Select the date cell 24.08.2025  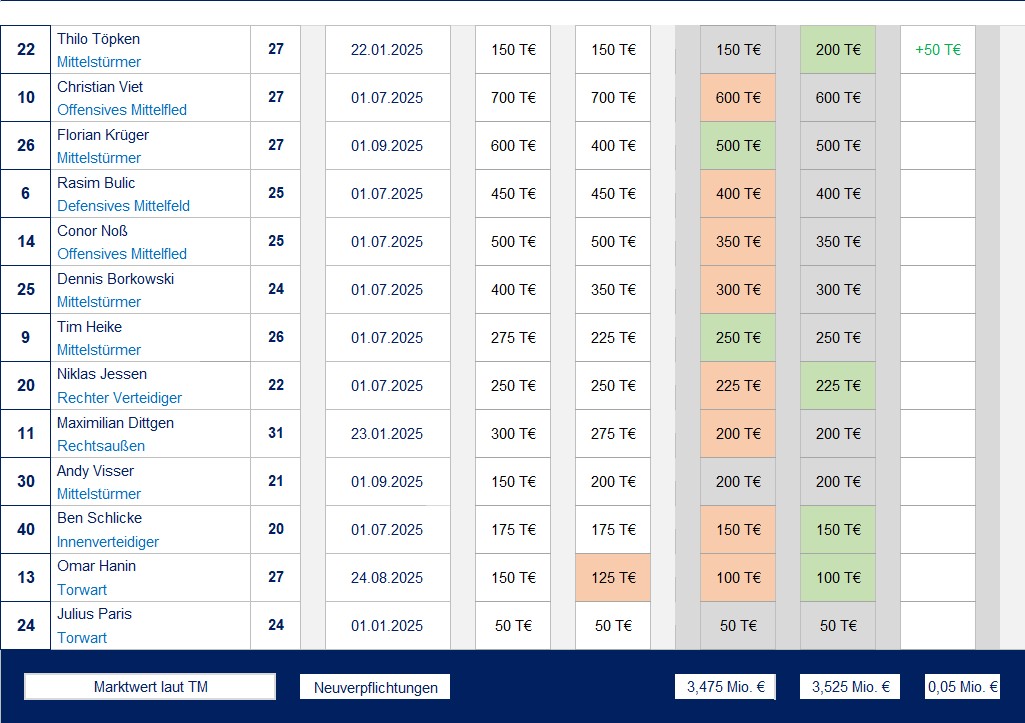tap(387, 578)
